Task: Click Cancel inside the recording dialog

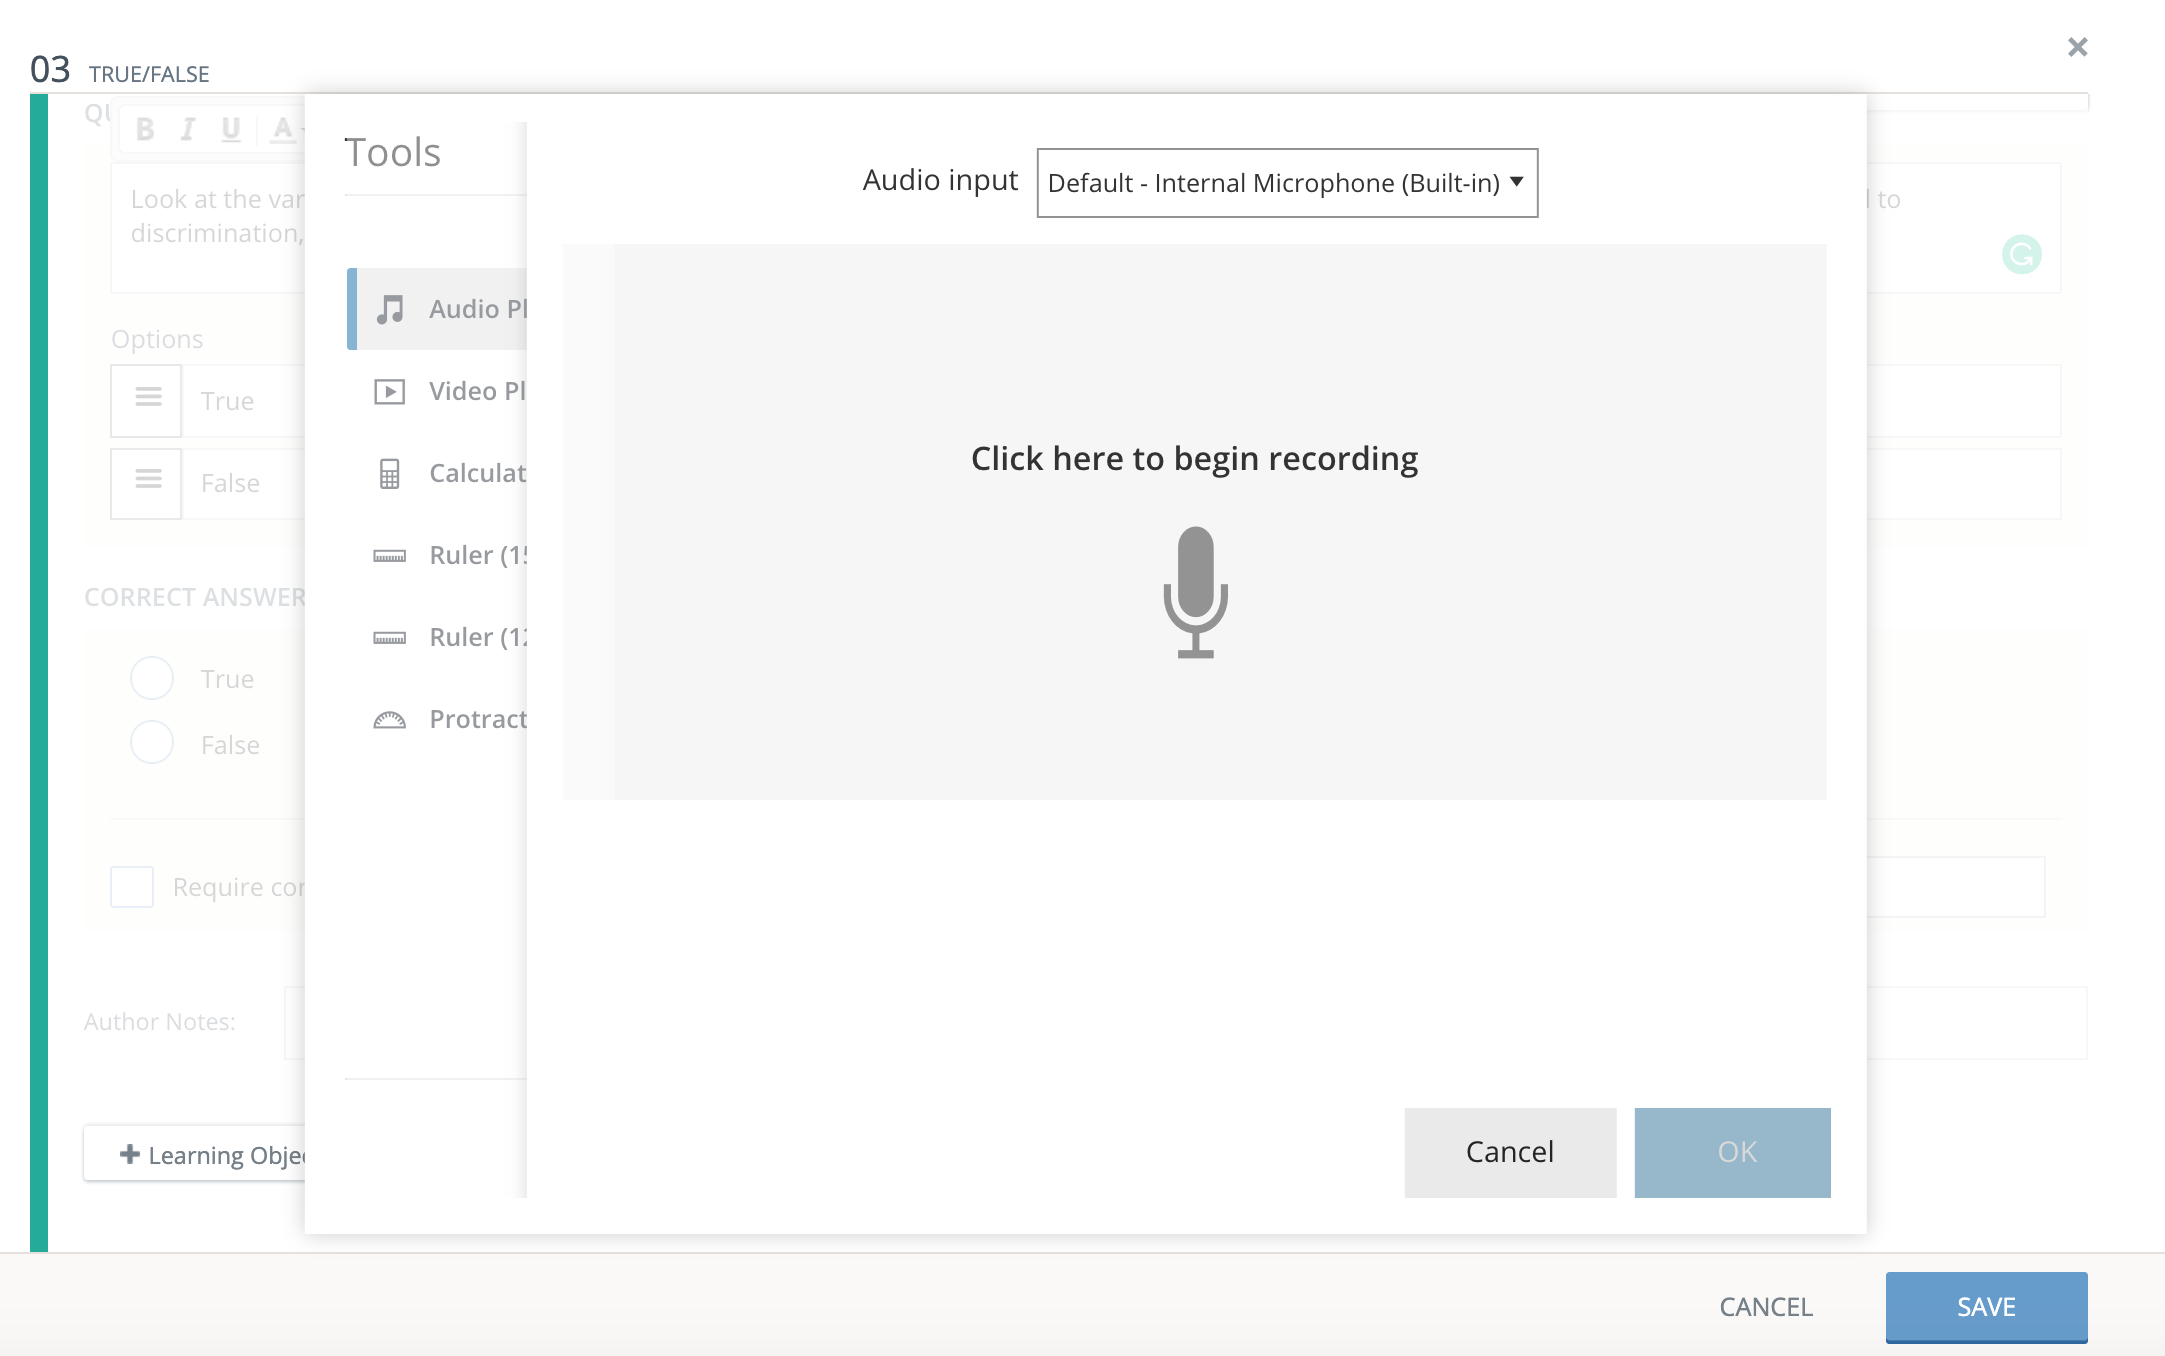Action: click(1509, 1151)
